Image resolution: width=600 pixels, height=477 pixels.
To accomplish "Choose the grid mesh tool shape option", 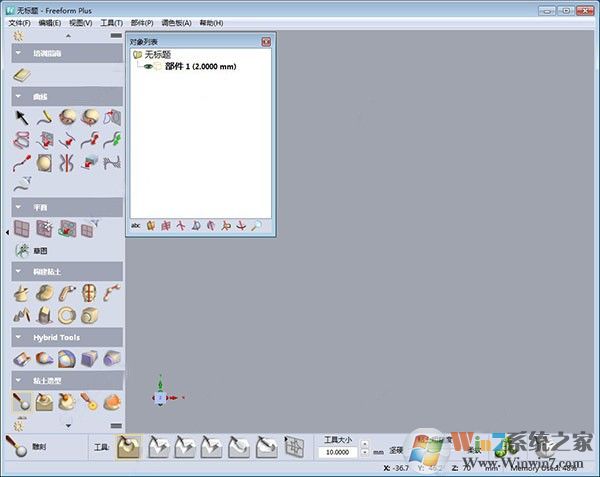I will pyautogui.click(x=295, y=446).
